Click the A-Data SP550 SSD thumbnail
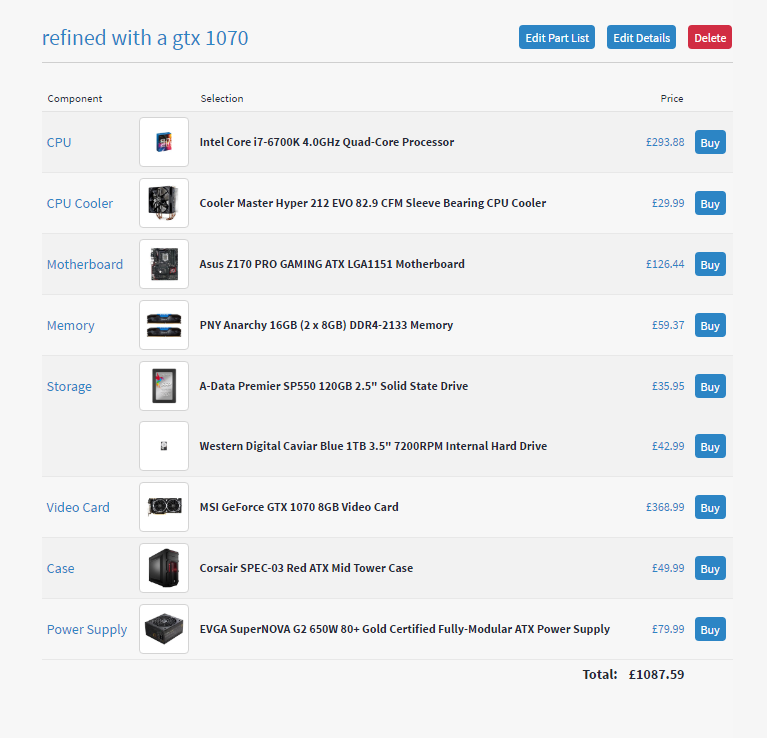 [164, 386]
